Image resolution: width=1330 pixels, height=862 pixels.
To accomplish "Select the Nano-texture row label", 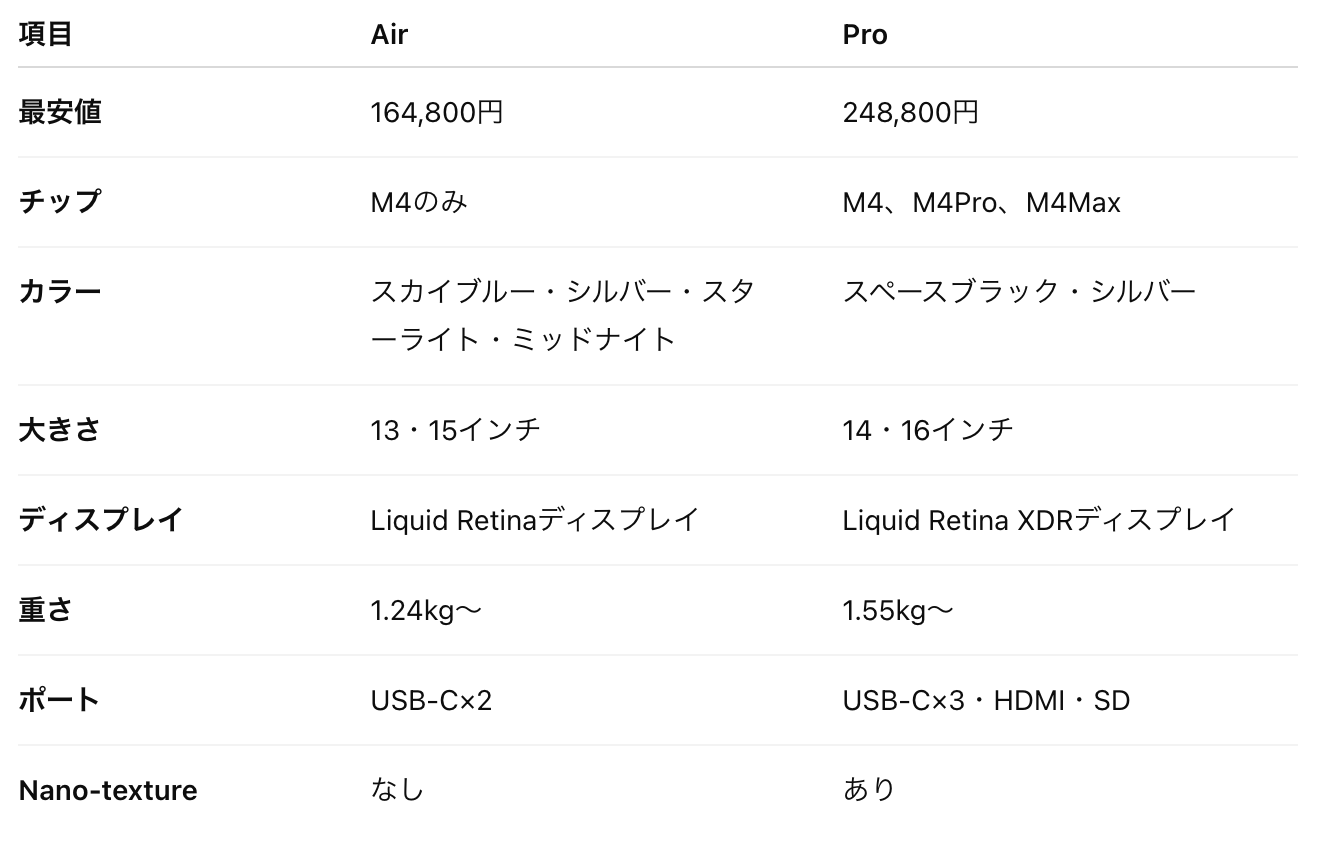I will (108, 790).
